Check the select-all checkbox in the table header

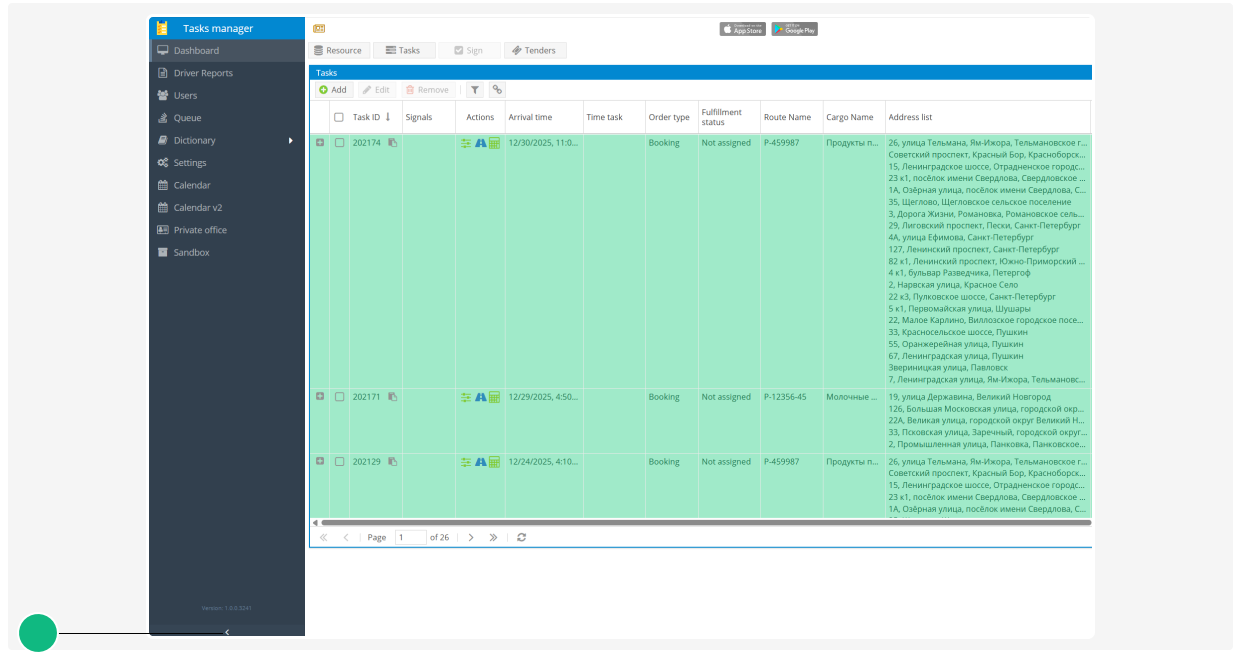click(x=340, y=116)
